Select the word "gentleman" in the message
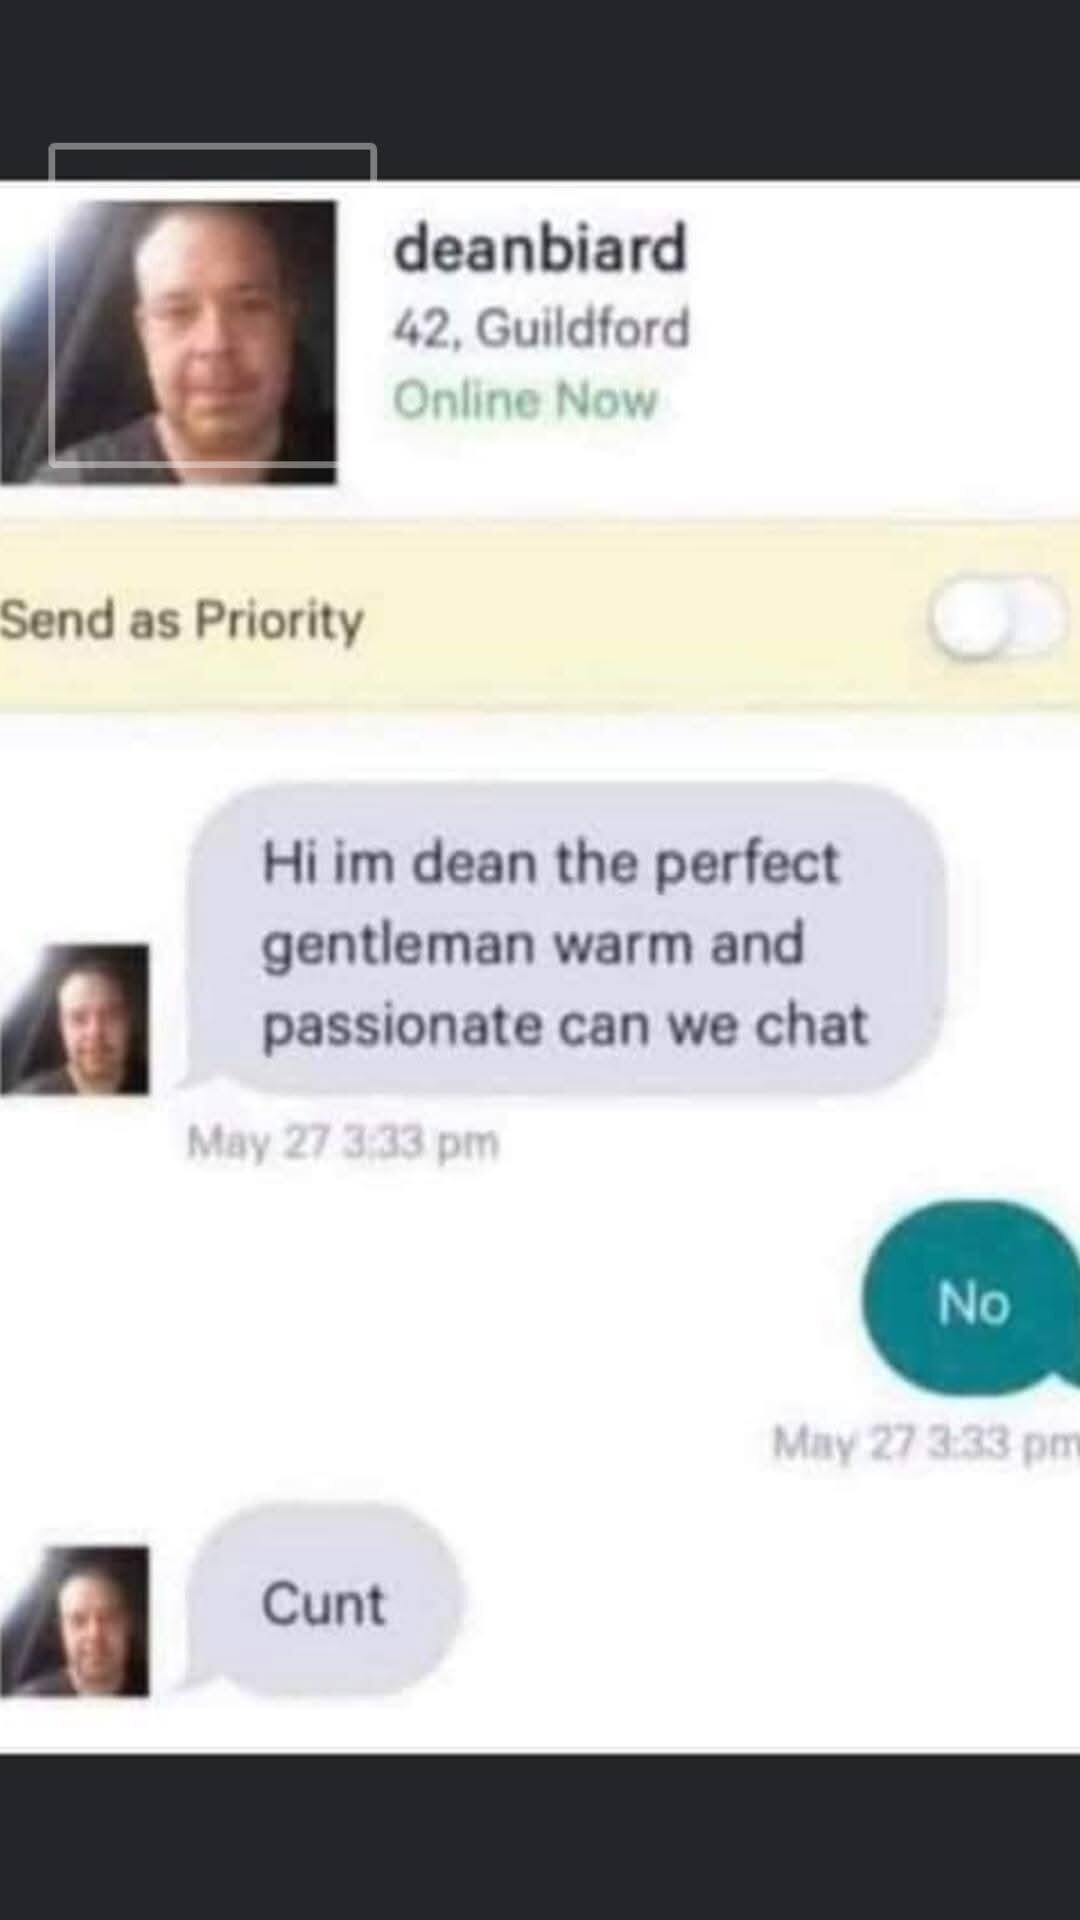Screen dimensions: 1080x1920 (397, 945)
